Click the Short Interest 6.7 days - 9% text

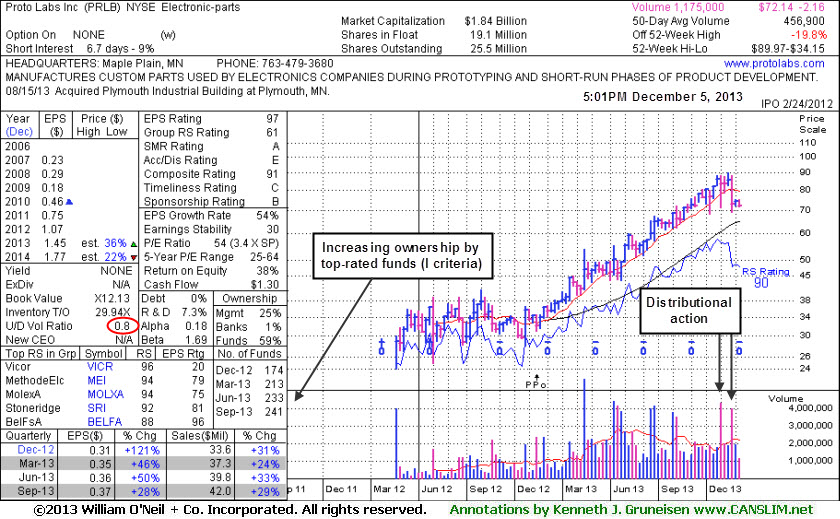click(80, 49)
